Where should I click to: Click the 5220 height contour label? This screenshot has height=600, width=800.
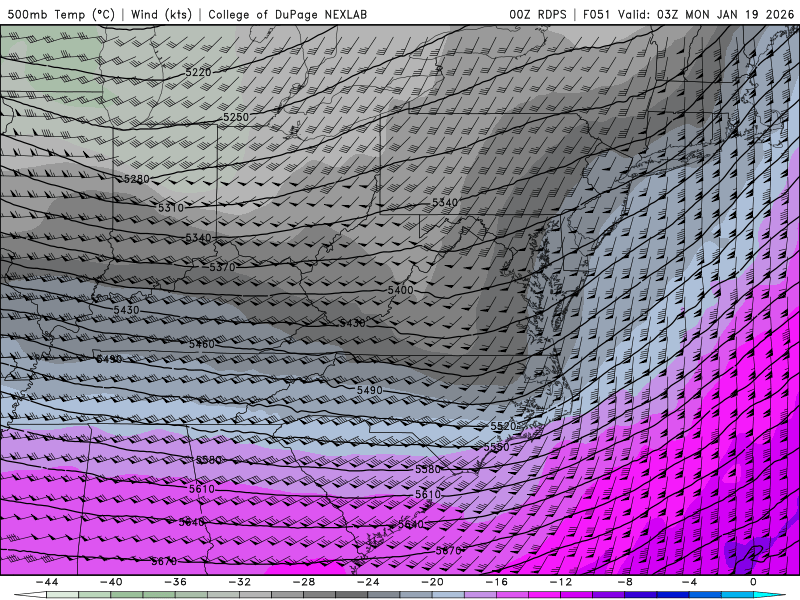tap(198, 72)
